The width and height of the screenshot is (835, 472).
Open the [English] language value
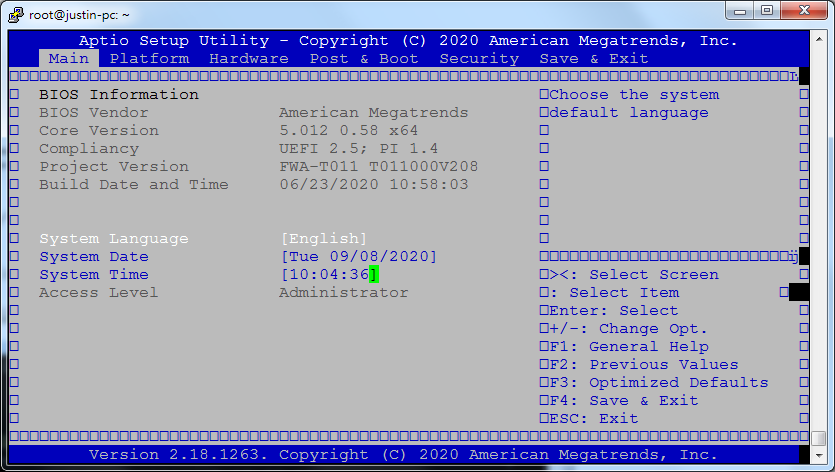click(323, 239)
